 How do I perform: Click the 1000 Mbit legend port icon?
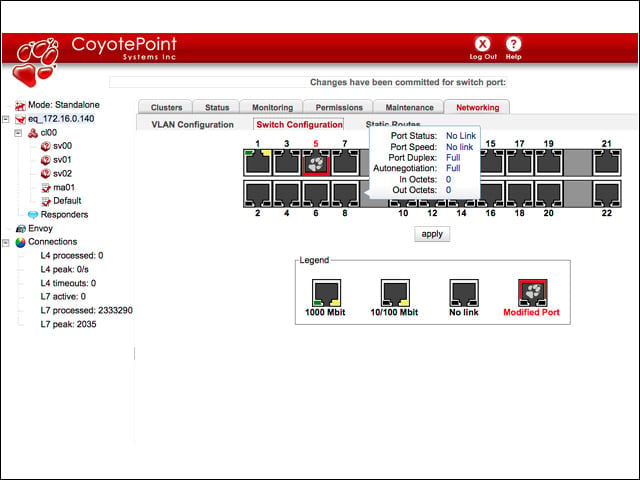click(x=327, y=293)
